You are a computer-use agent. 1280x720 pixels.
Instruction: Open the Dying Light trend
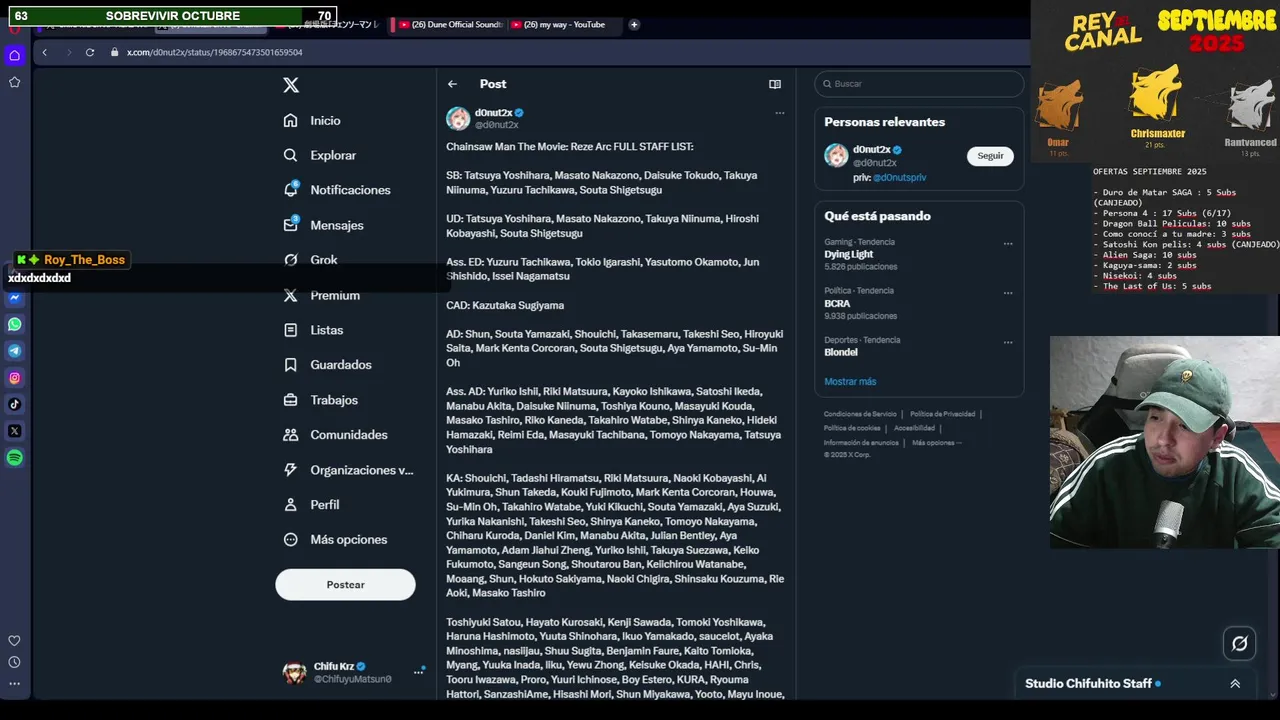849,254
